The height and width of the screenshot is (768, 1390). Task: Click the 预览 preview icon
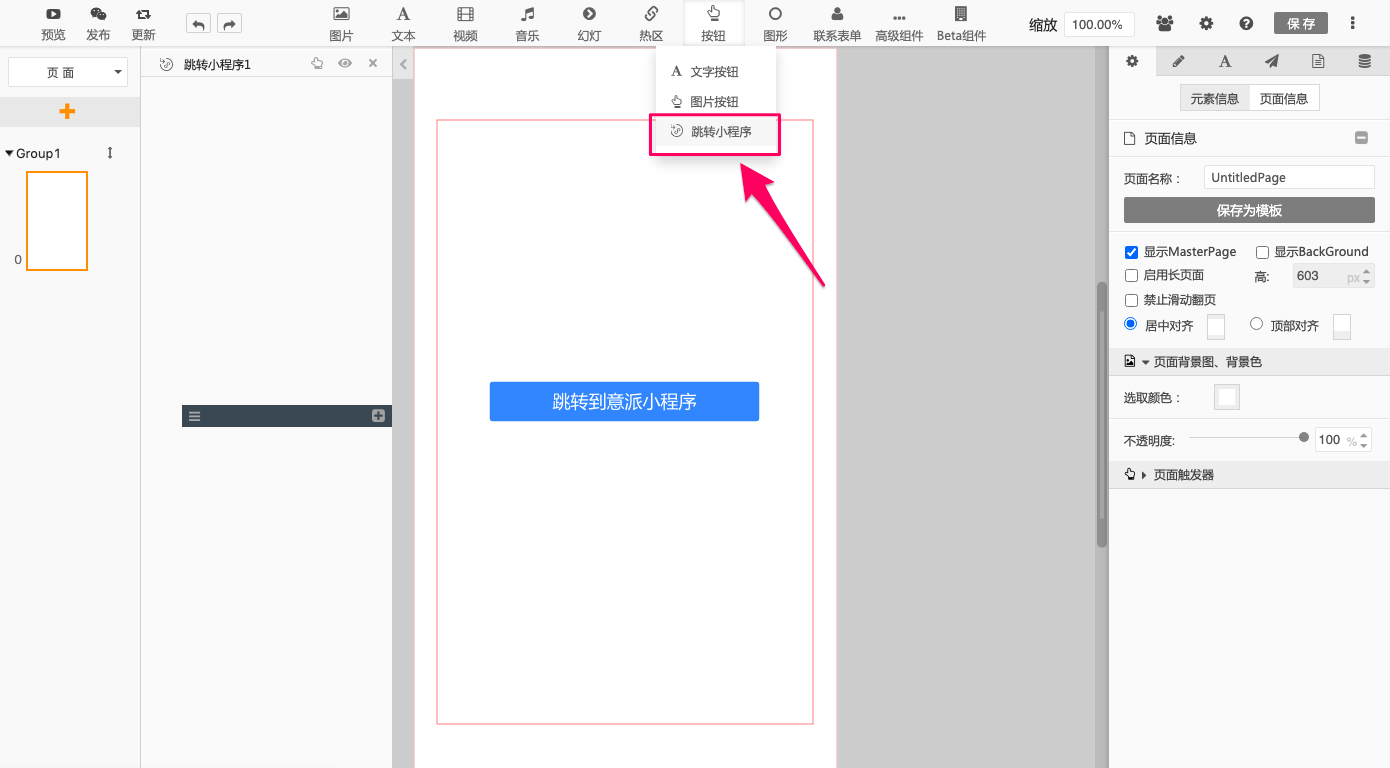53,24
